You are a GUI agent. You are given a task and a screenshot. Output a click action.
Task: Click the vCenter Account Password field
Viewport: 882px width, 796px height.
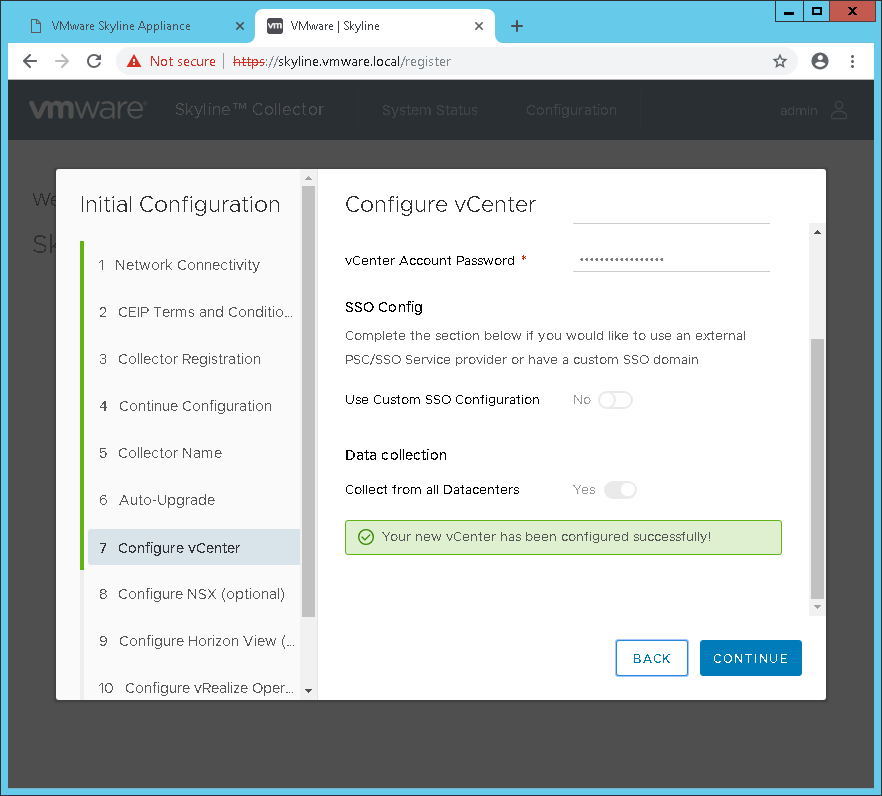671,260
